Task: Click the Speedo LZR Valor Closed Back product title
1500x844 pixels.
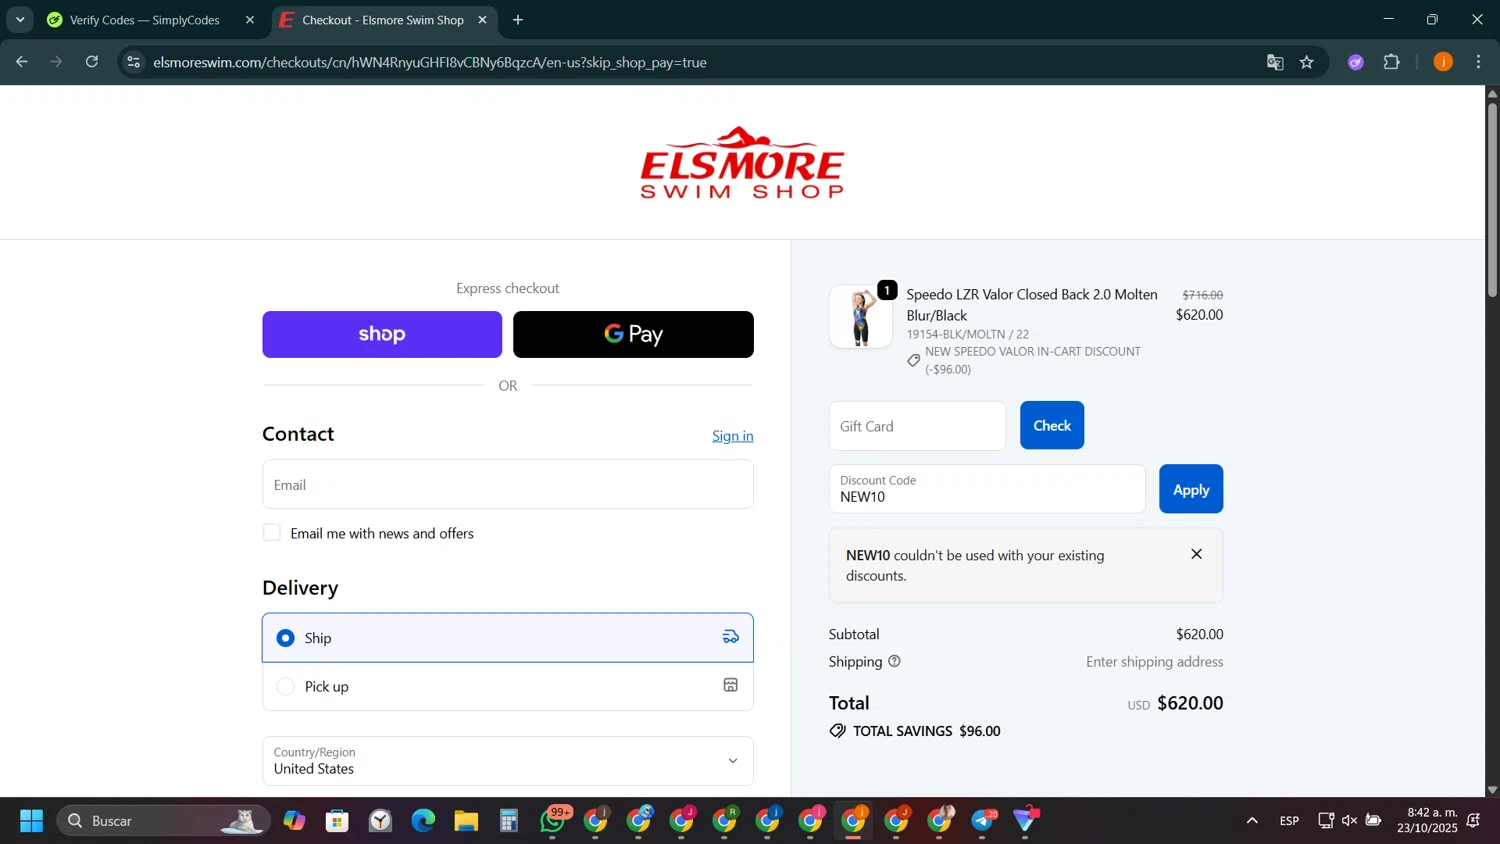Action: point(1032,304)
